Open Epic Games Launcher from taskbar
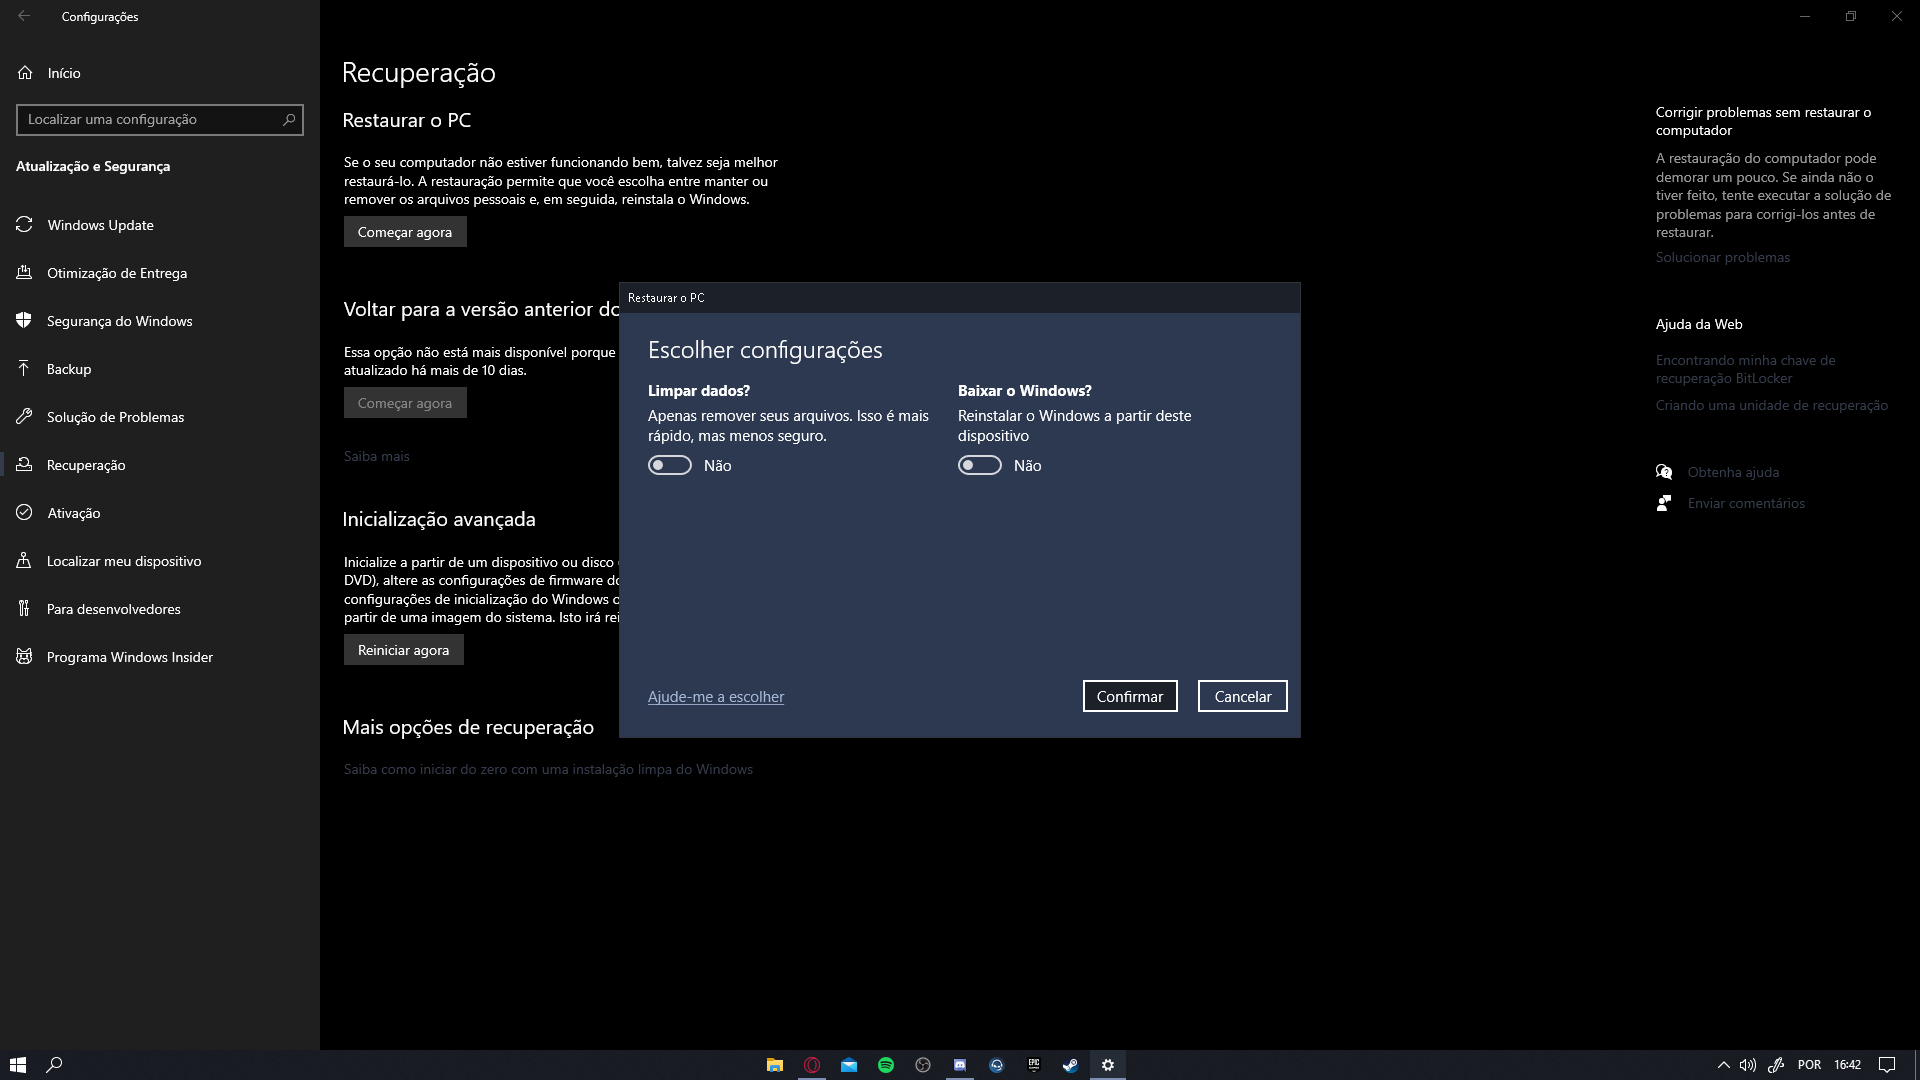Screen dimensions: 1920x1080 [x=1034, y=1065]
